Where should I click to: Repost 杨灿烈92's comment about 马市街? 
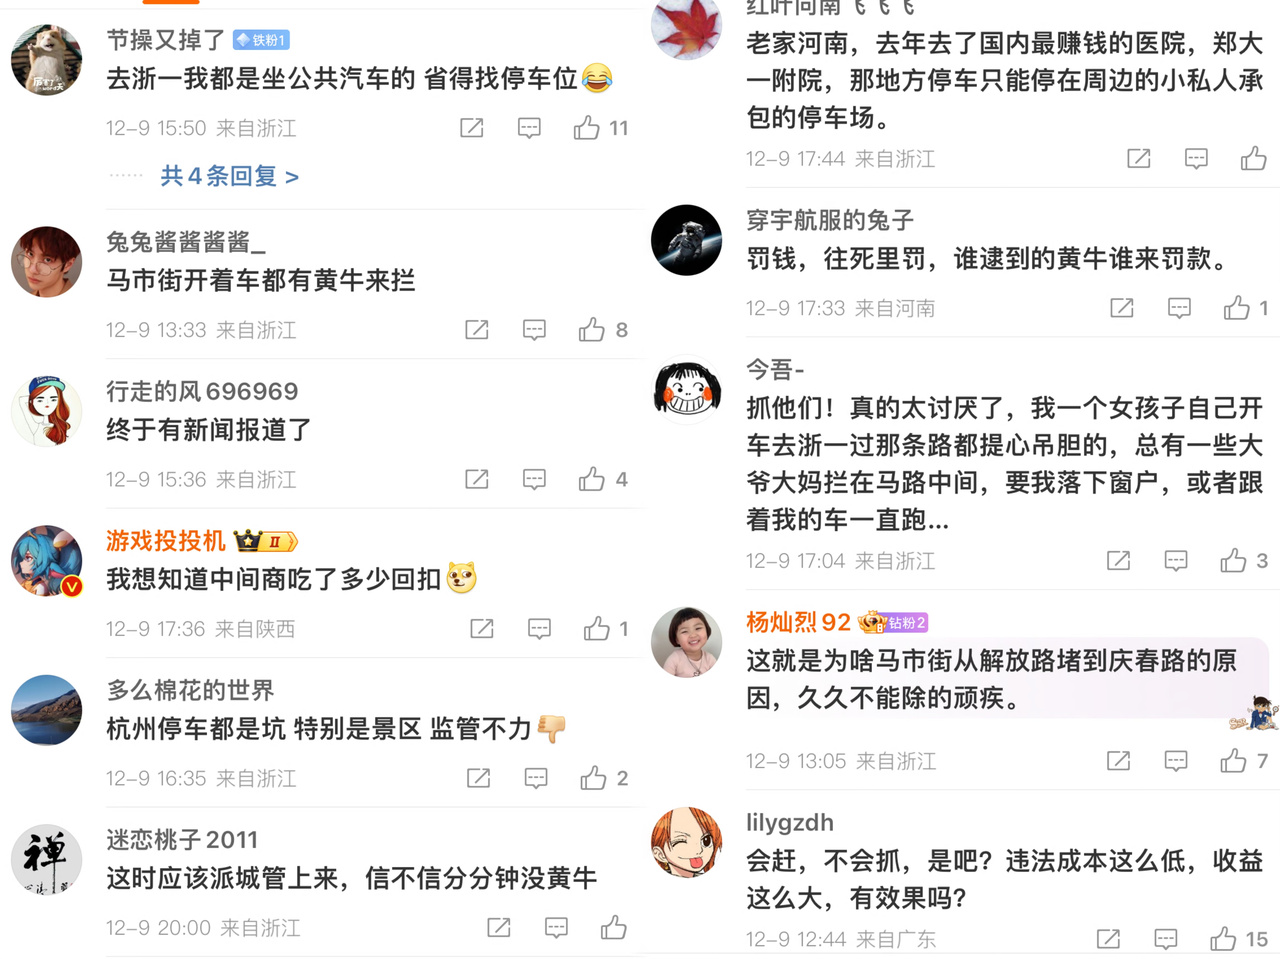(1119, 762)
